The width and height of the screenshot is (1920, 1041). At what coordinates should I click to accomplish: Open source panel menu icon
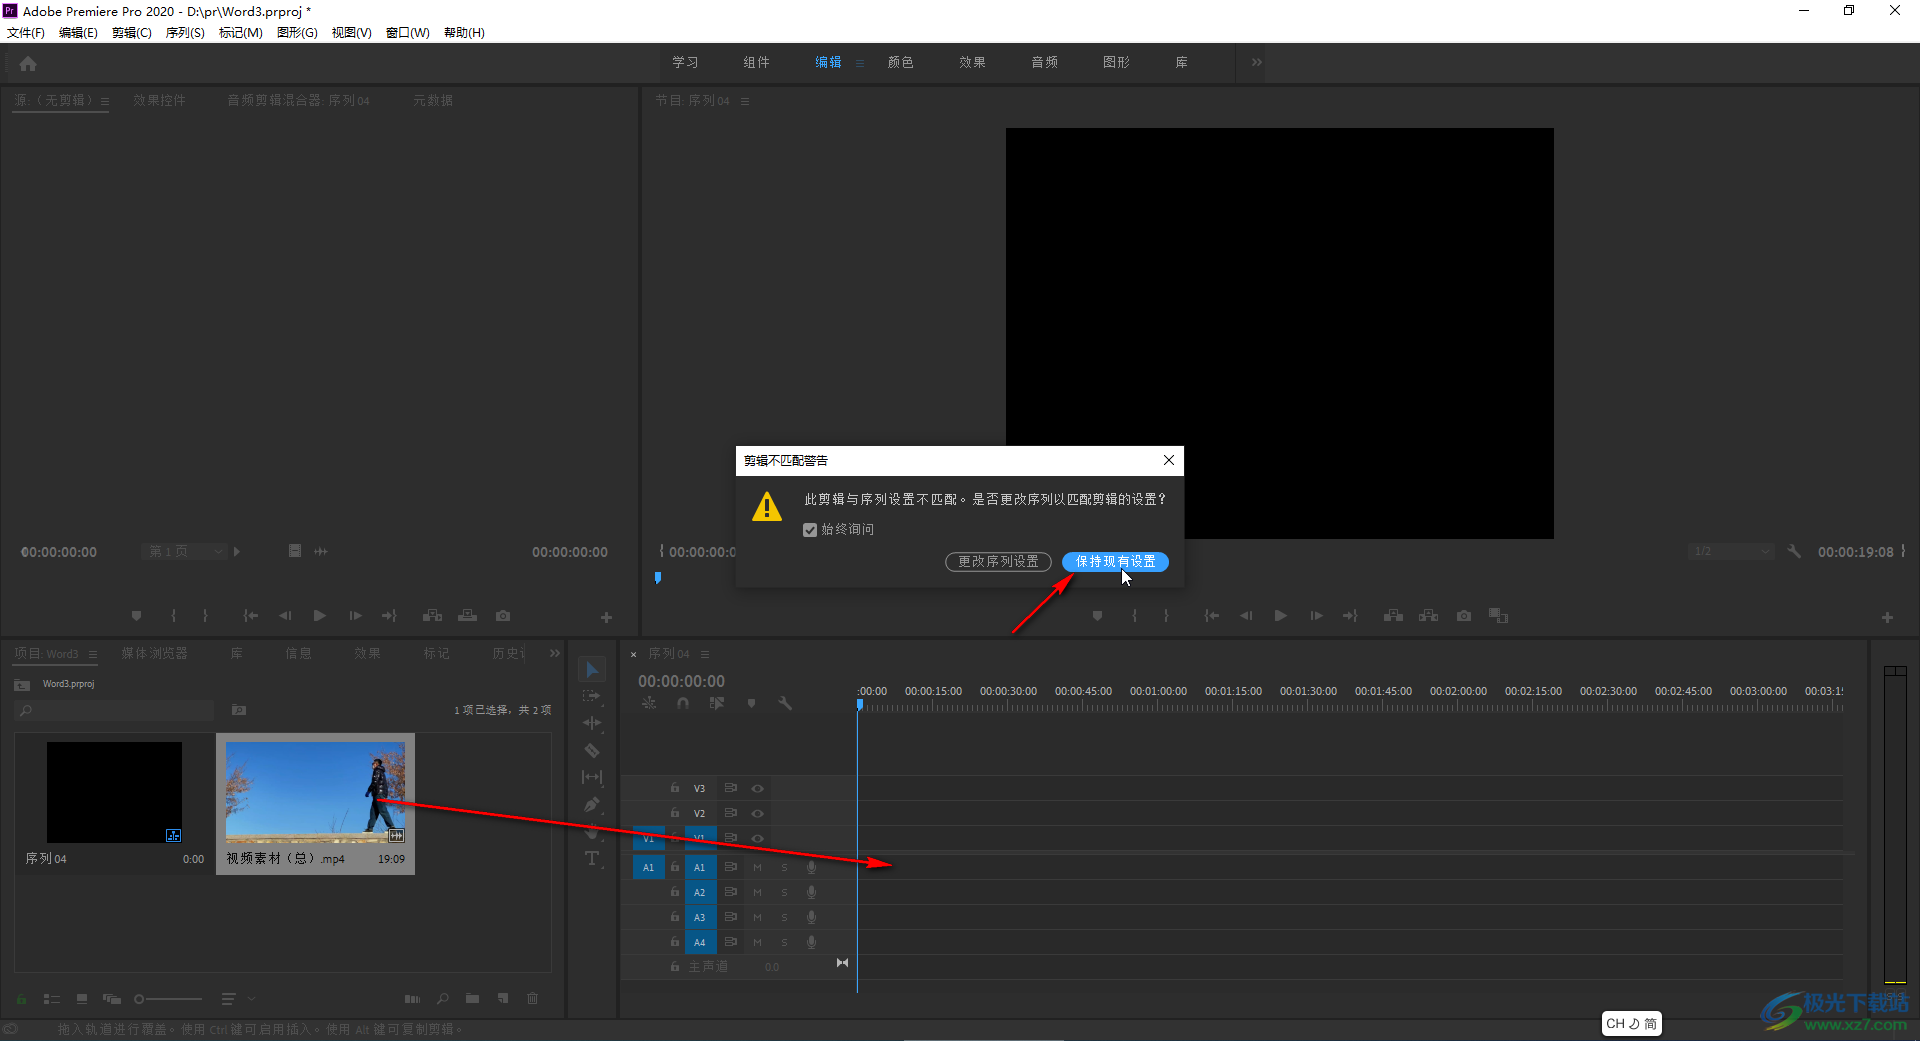click(x=105, y=101)
